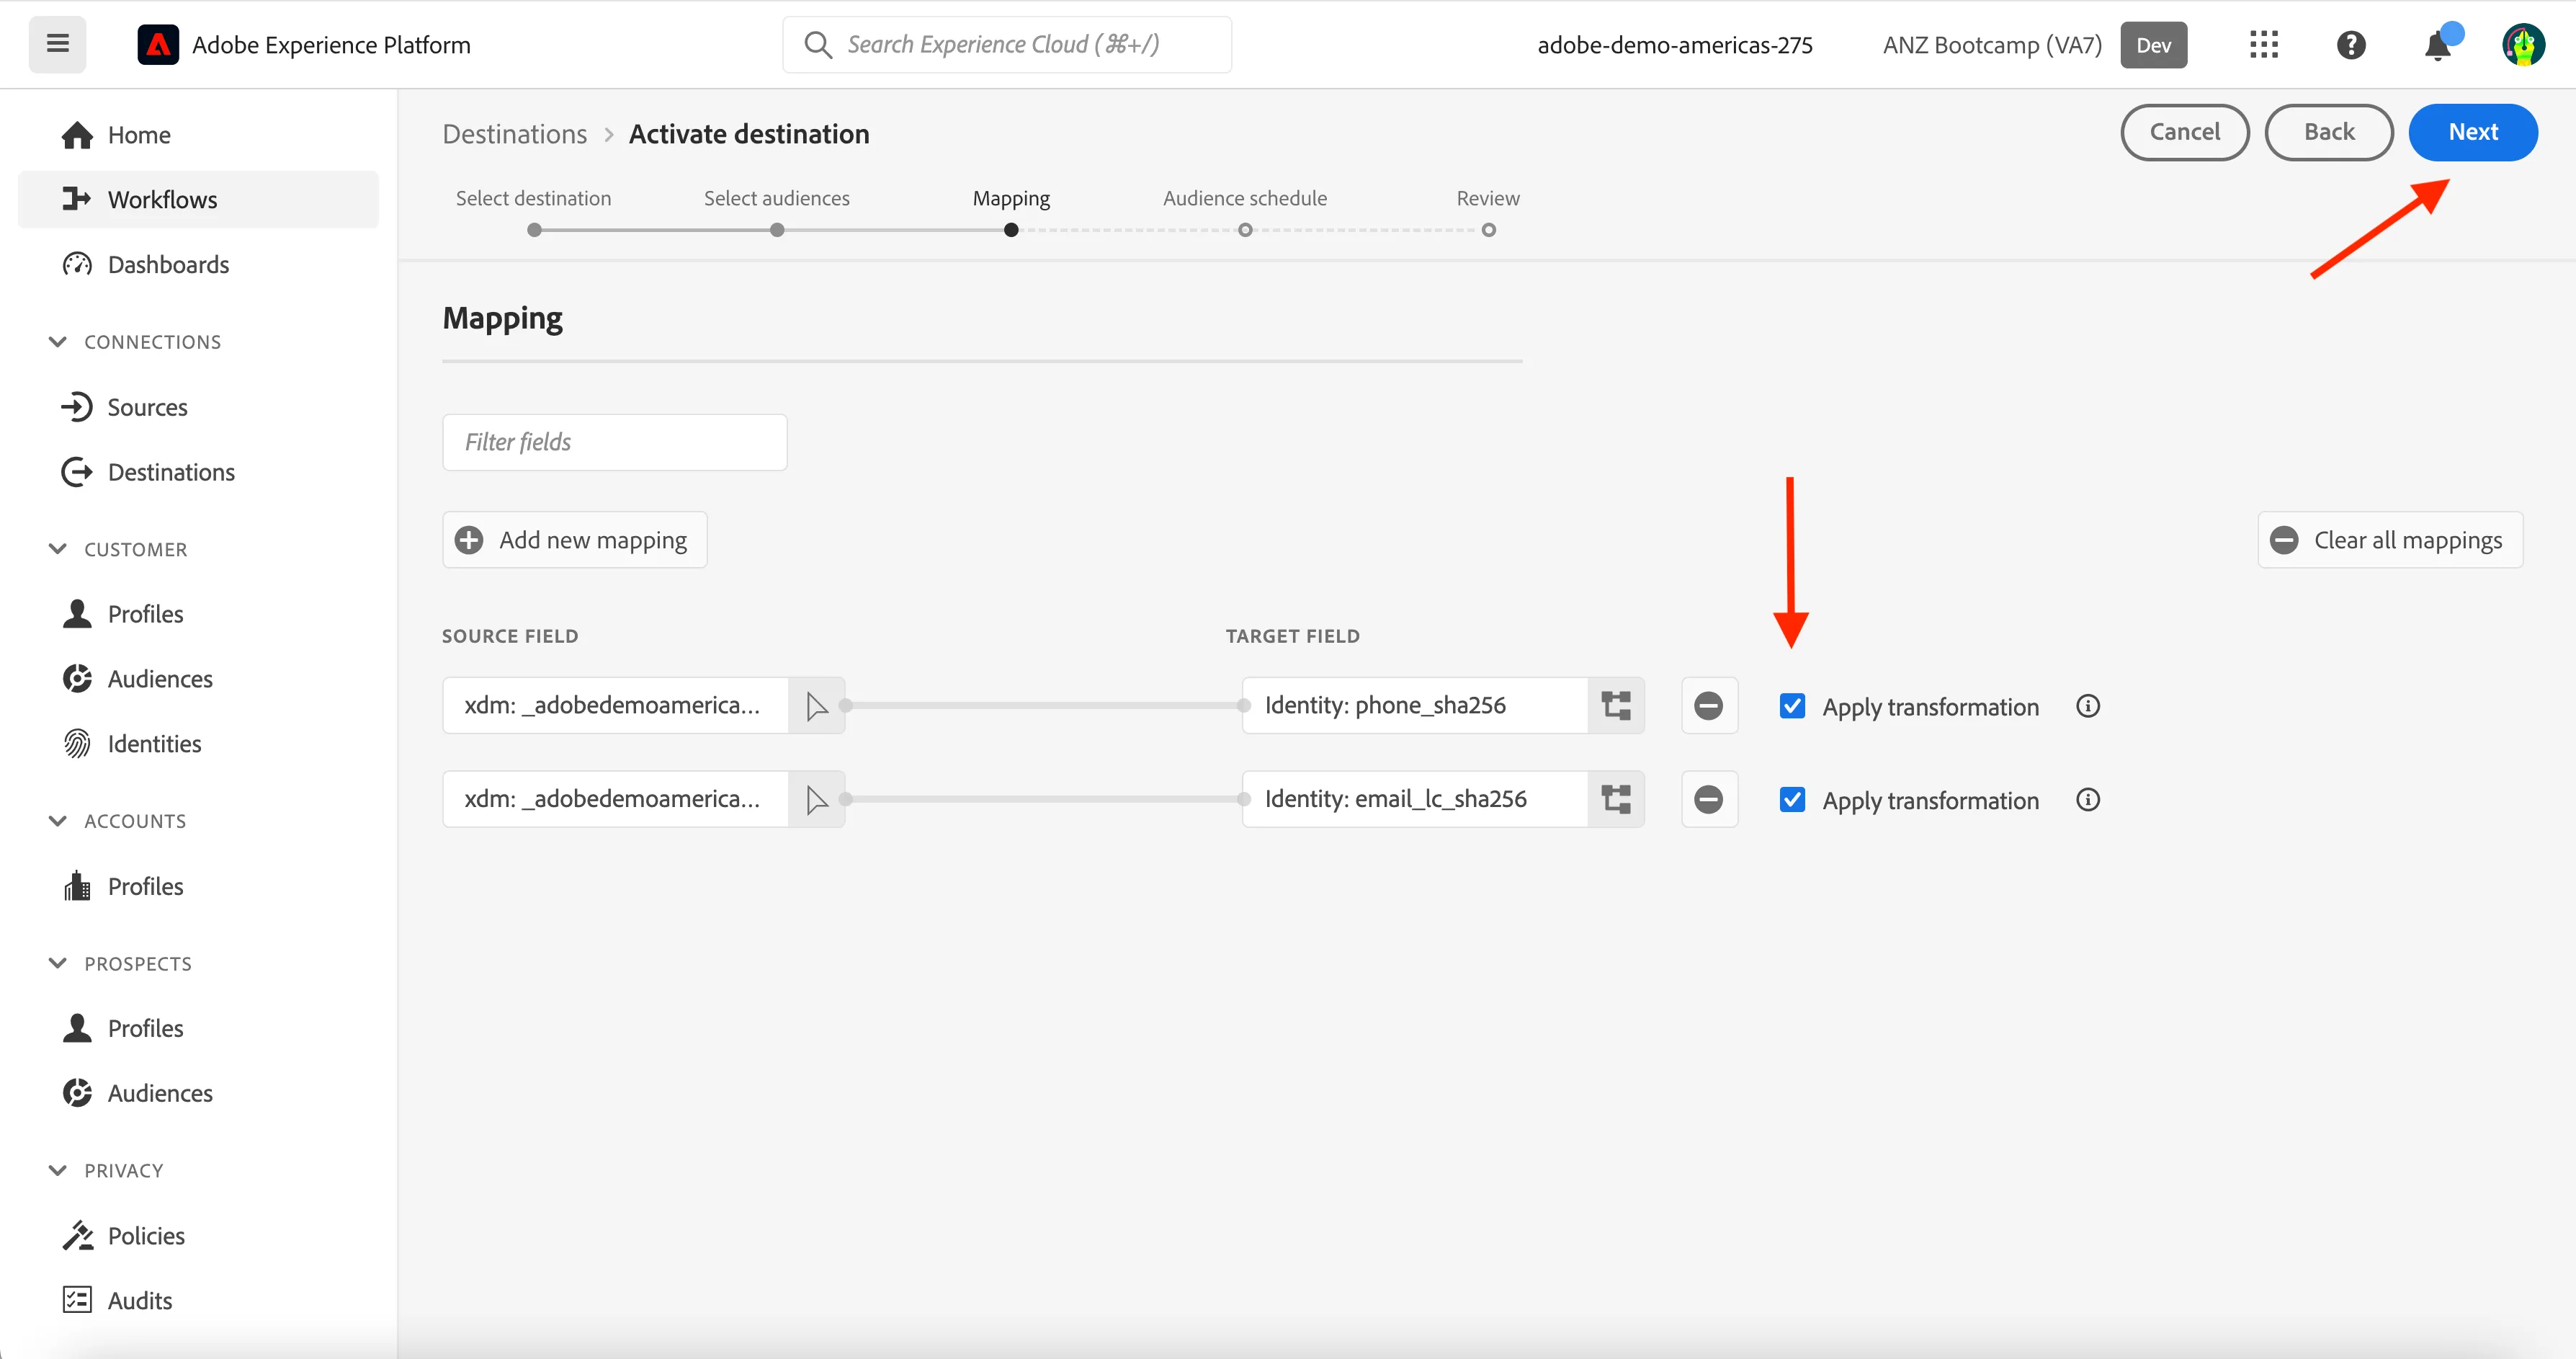This screenshot has width=2576, height=1359.
Task: Select source field arrow for phone_sha256 row
Action: click(817, 706)
